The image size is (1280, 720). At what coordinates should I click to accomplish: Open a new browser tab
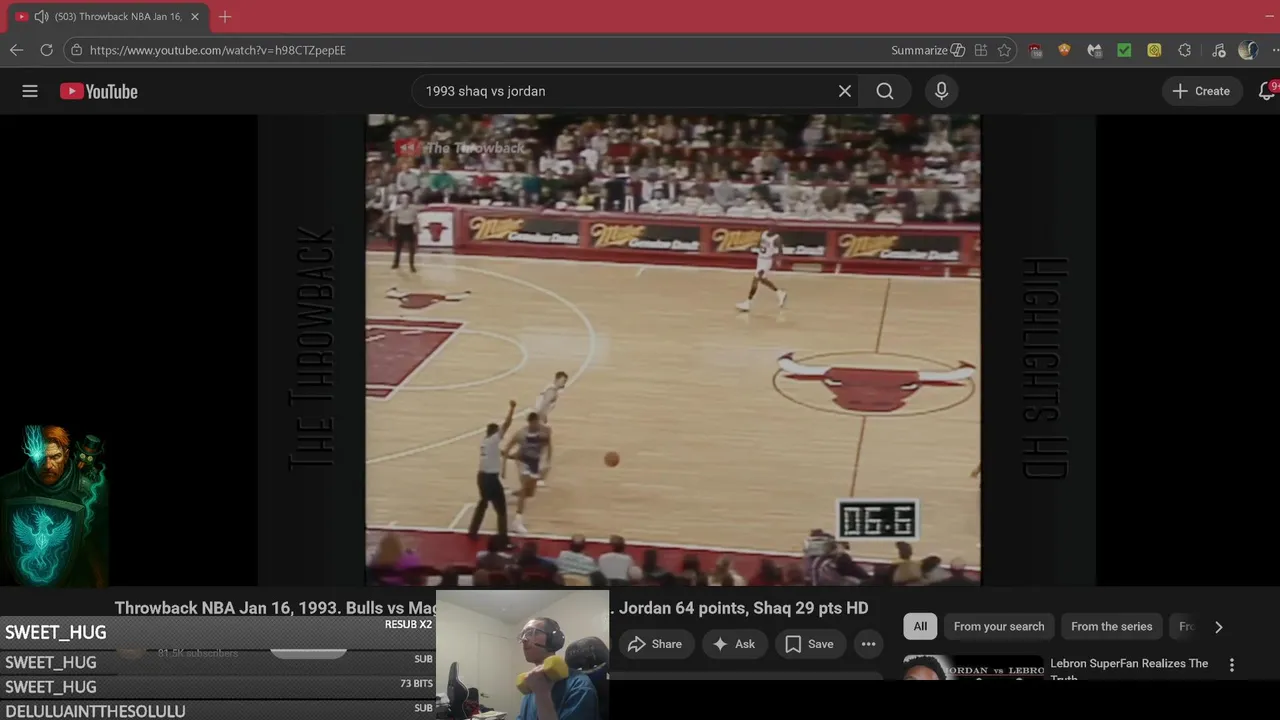pyautogui.click(x=225, y=17)
